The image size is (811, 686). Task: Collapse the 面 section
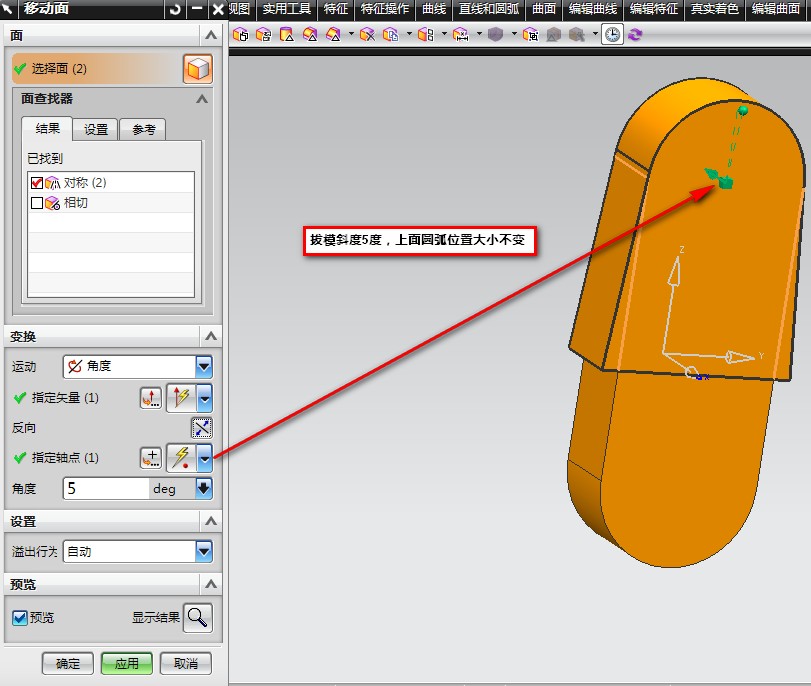pos(211,35)
